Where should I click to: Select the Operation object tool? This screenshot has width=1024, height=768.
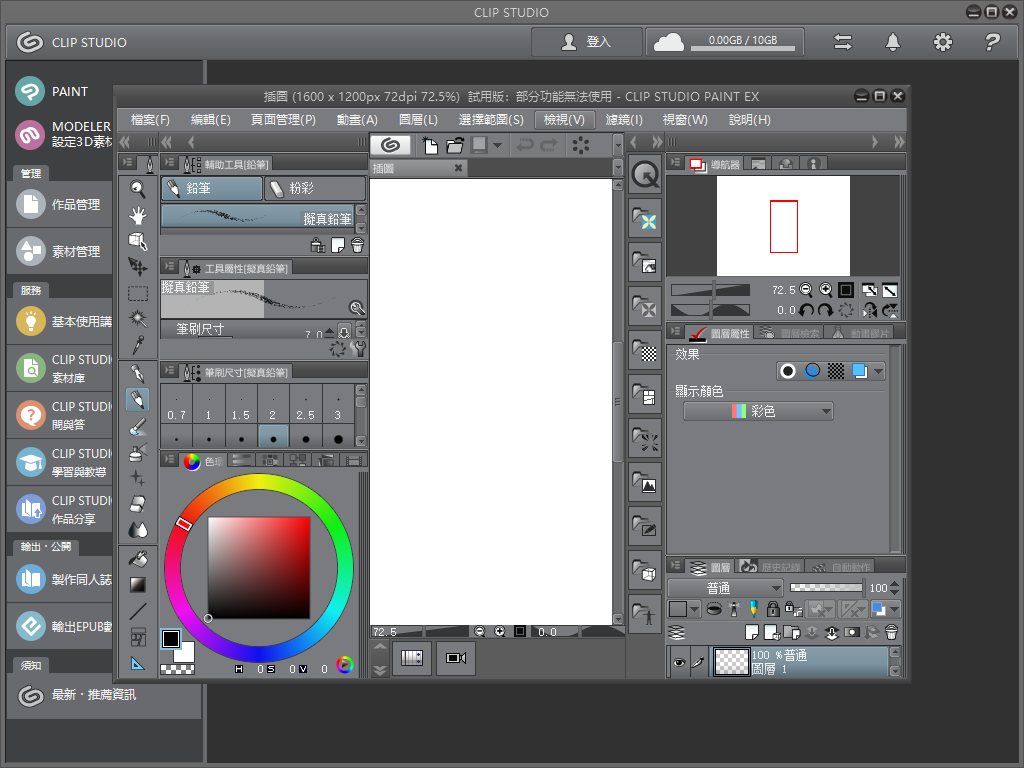coord(138,241)
